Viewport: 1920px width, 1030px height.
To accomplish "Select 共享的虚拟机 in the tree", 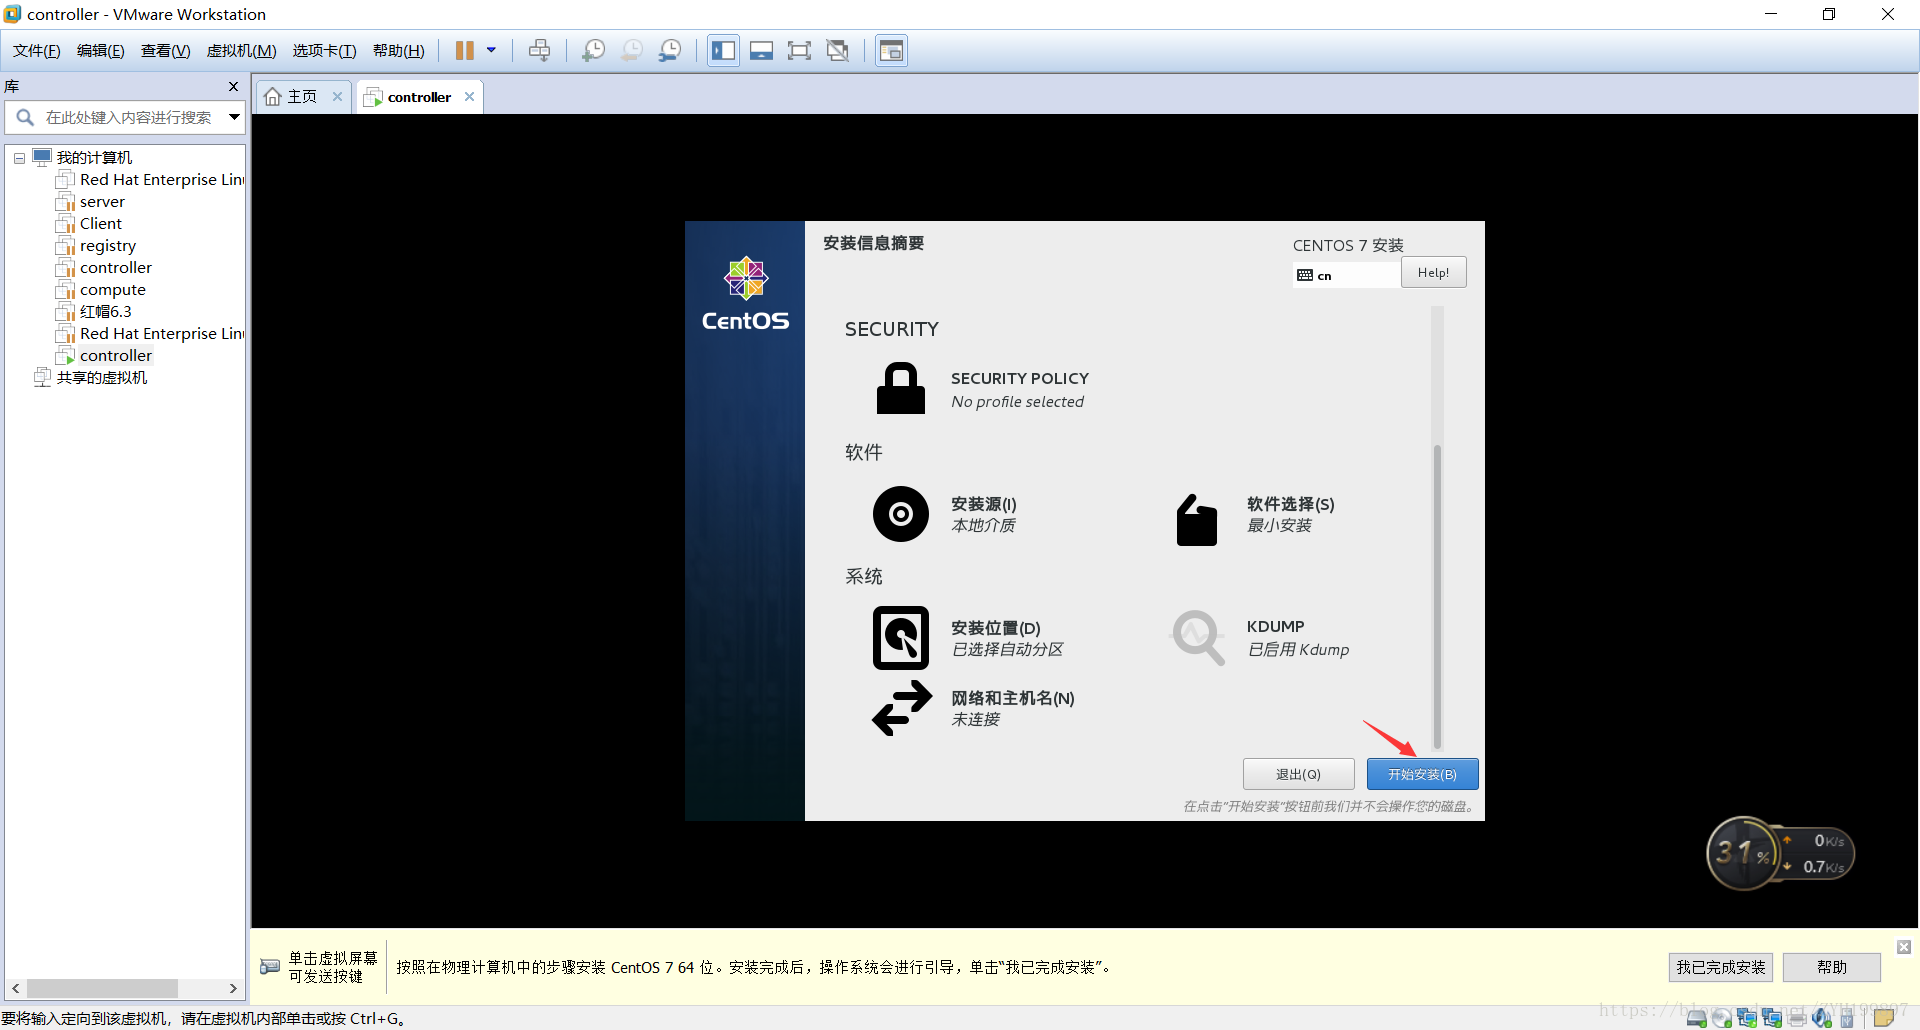I will tap(101, 378).
